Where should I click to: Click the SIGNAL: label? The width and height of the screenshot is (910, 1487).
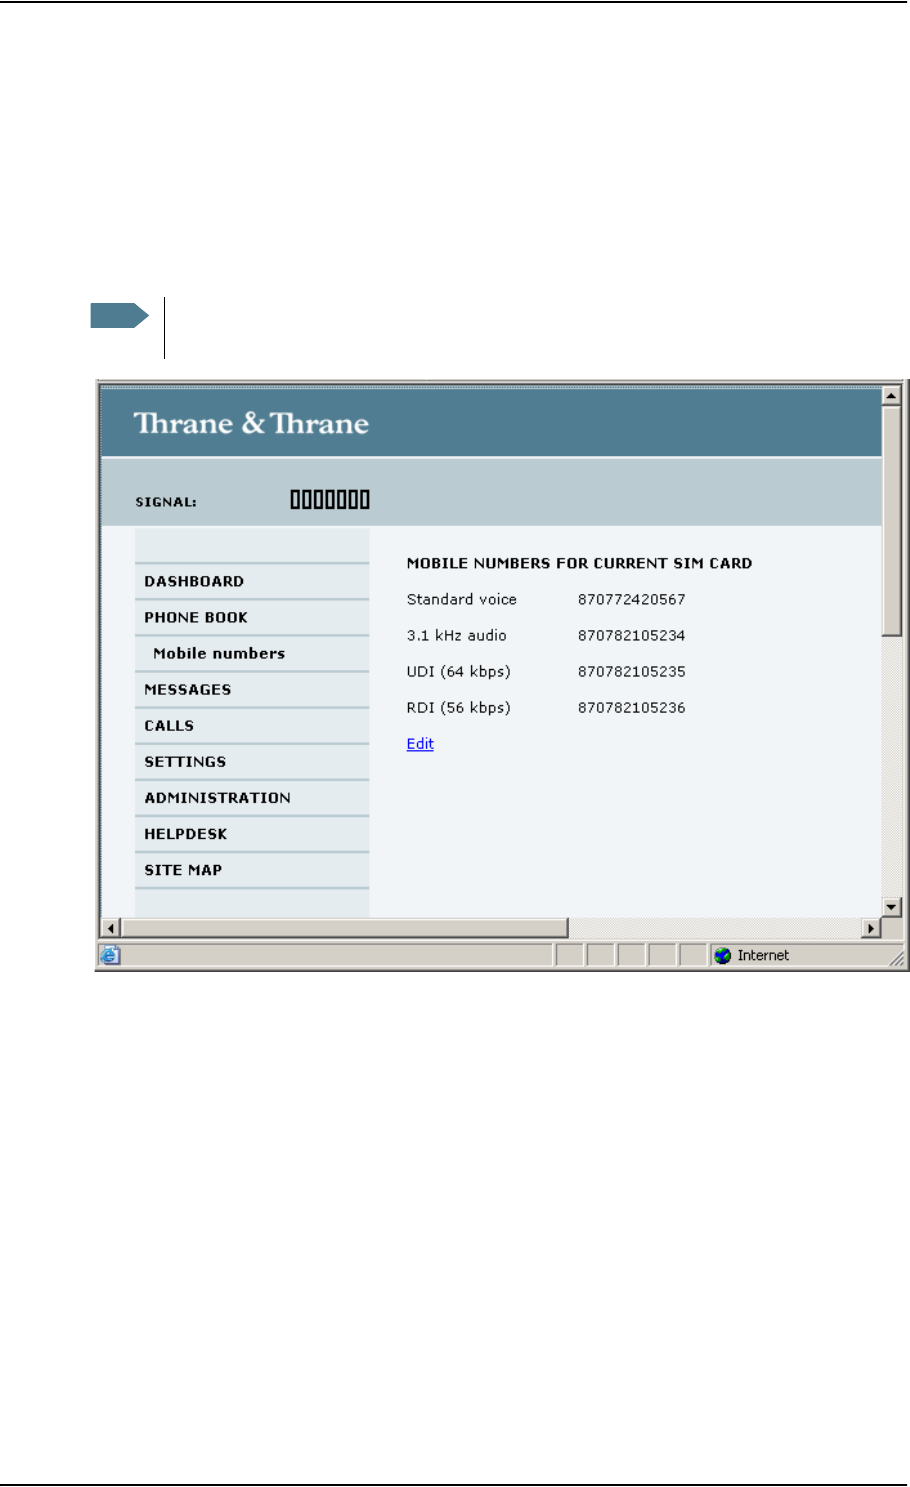[x=166, y=502]
